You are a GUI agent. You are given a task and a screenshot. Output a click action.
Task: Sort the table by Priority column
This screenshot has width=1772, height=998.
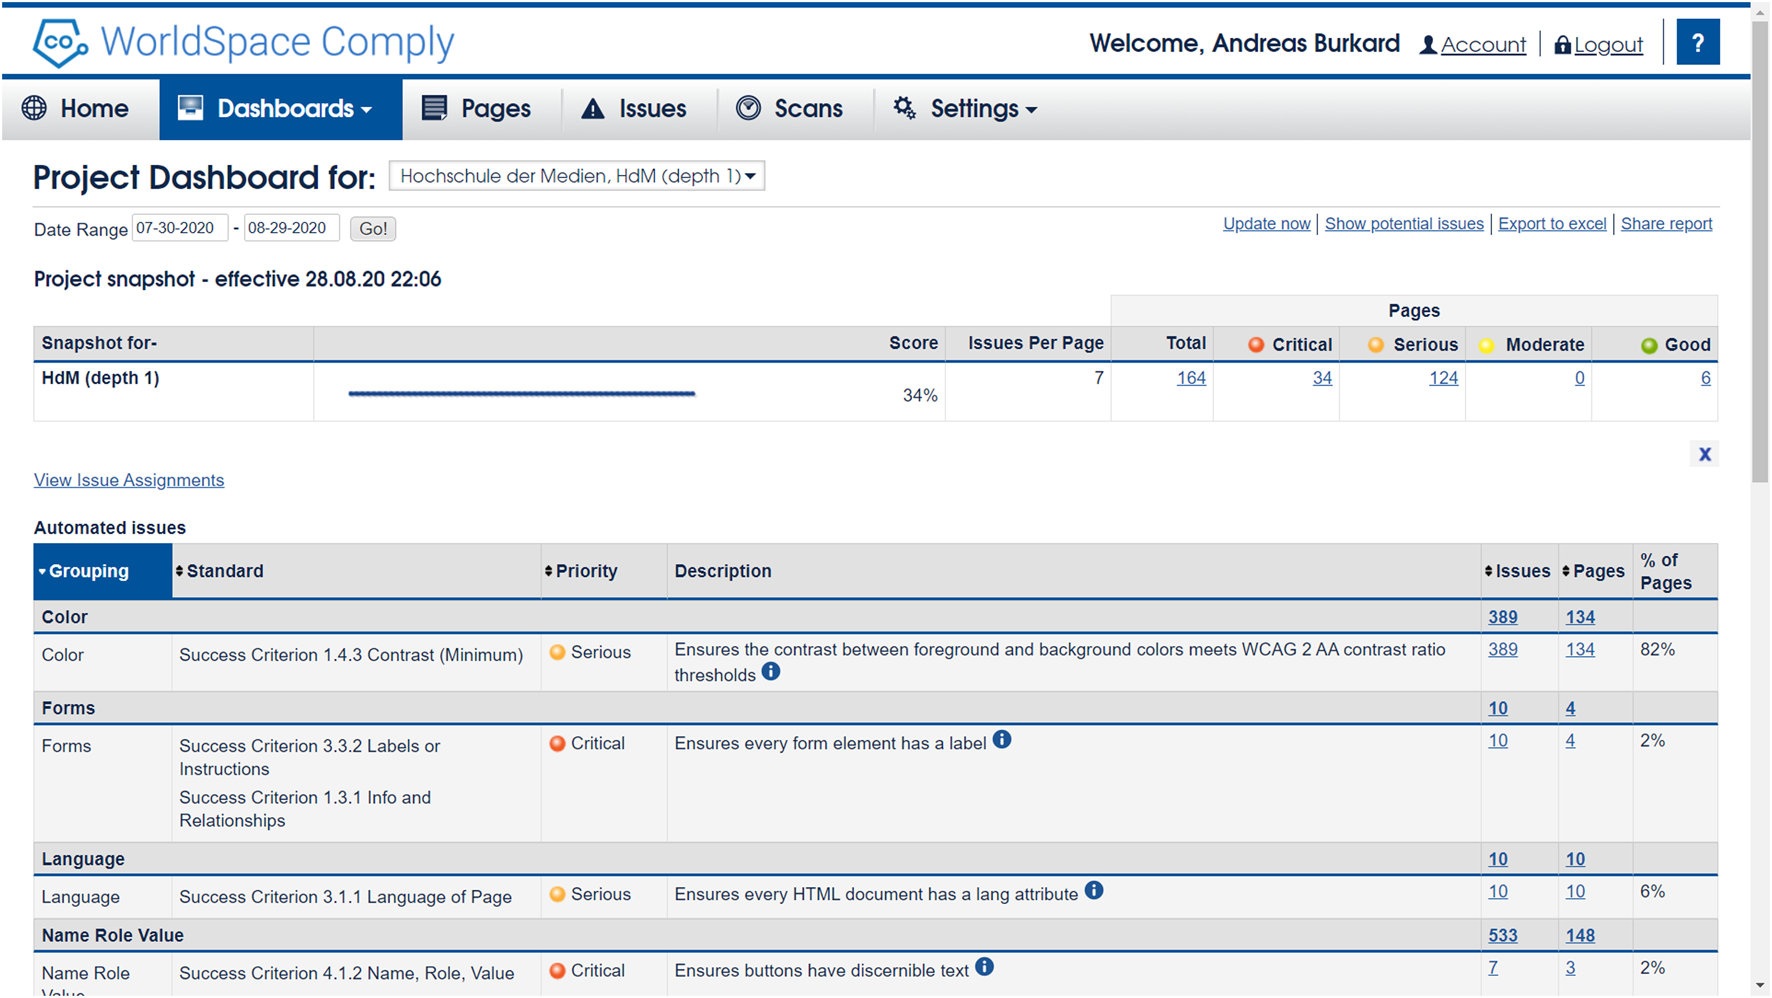(x=581, y=571)
